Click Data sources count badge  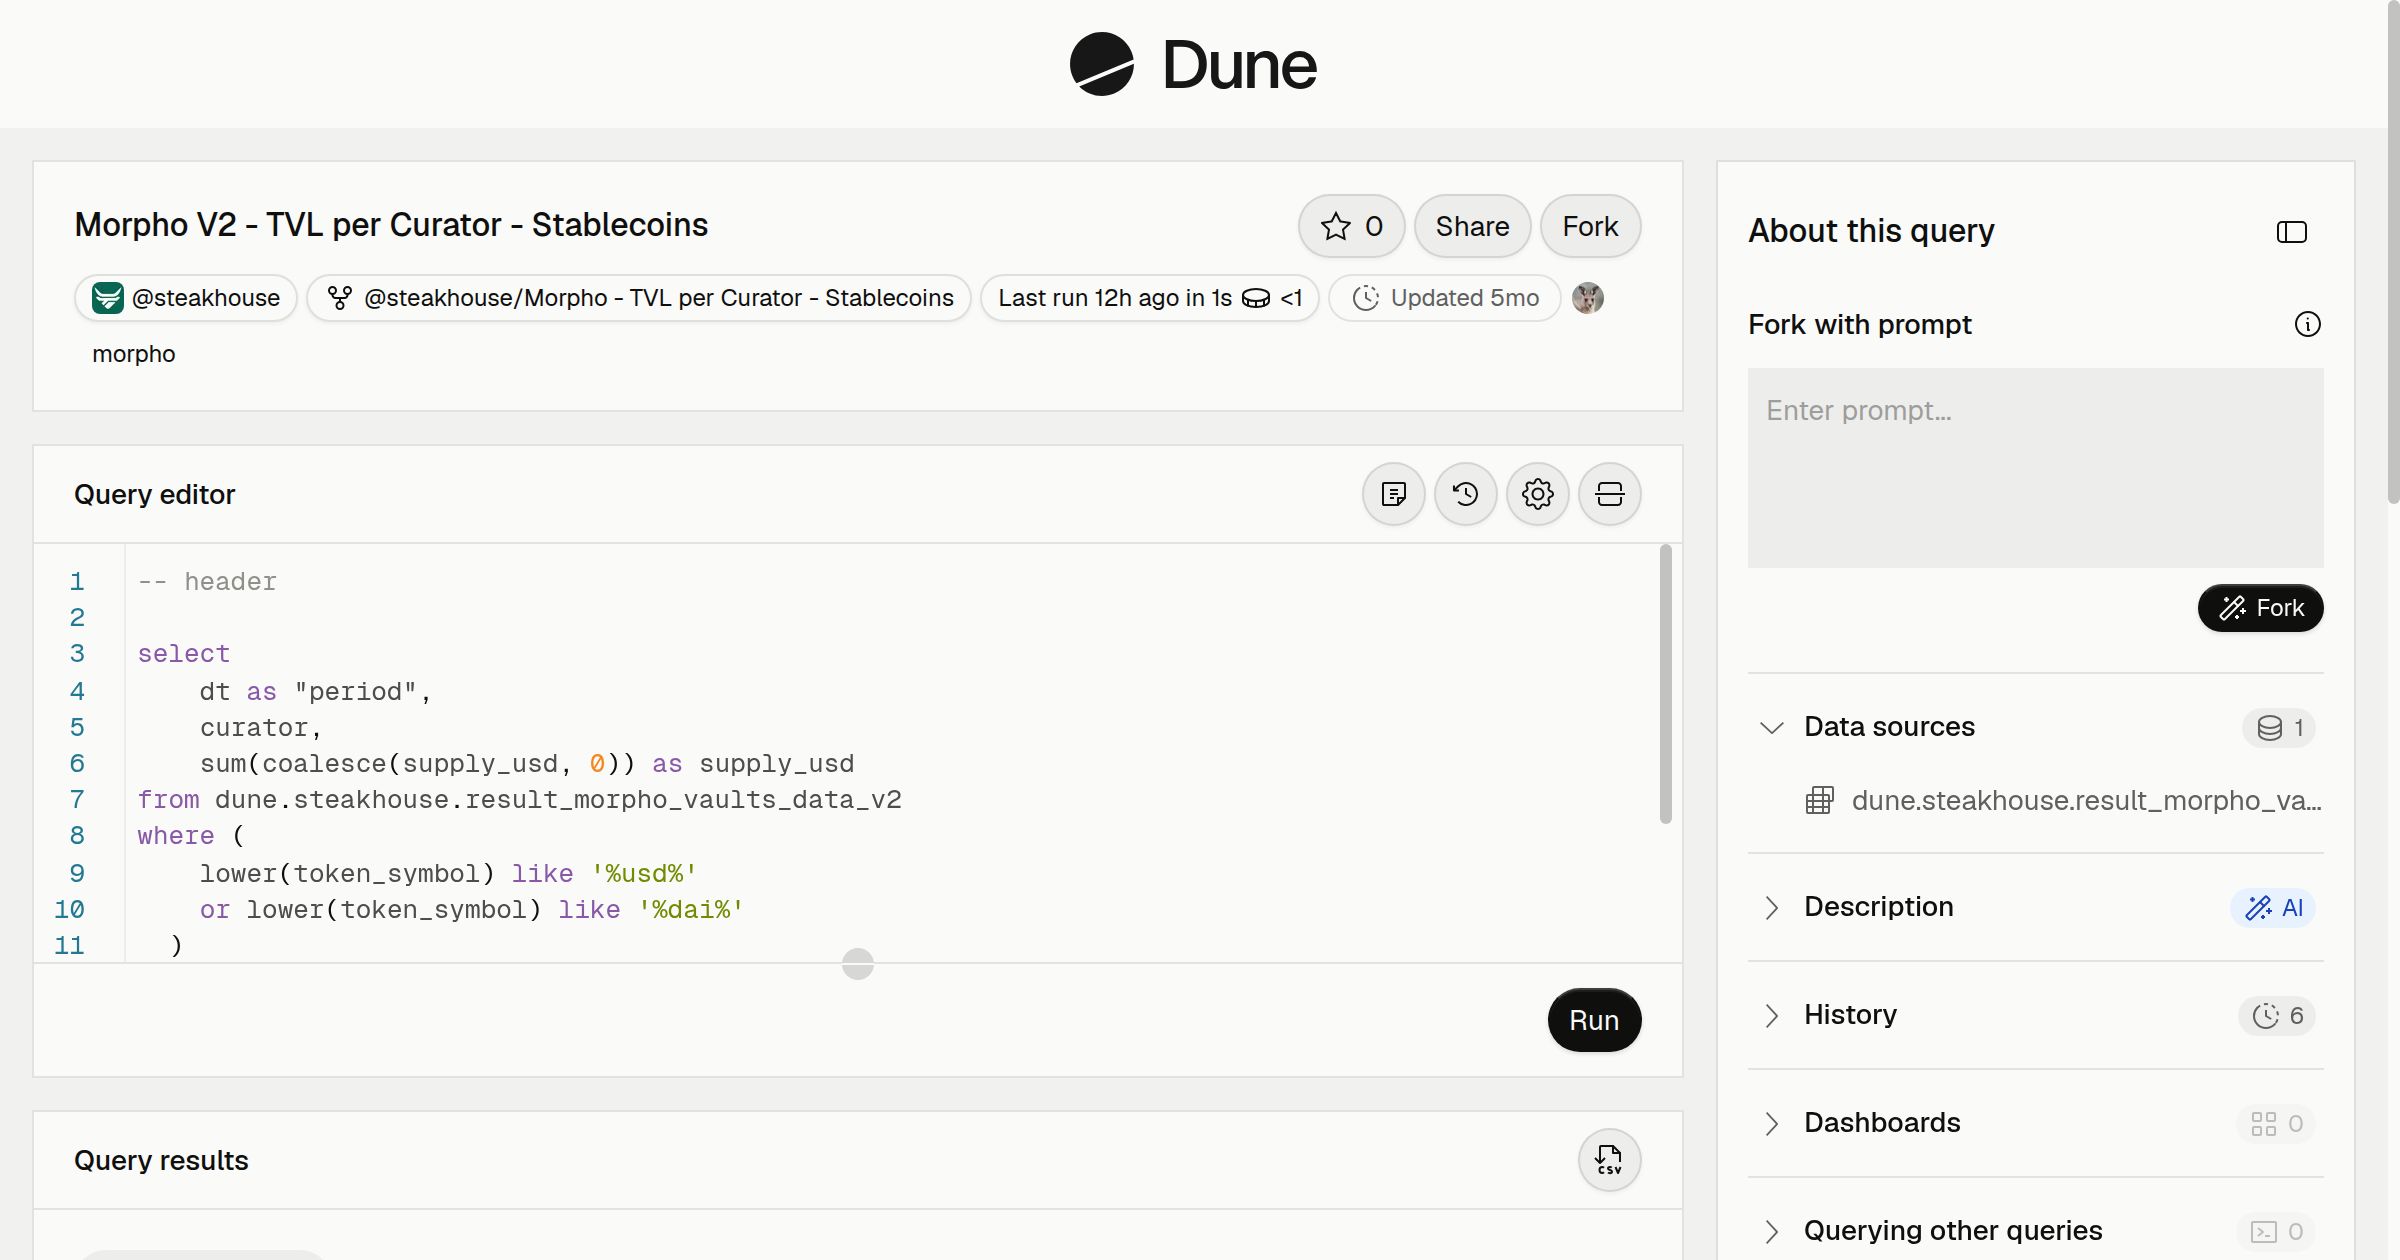tap(2279, 728)
